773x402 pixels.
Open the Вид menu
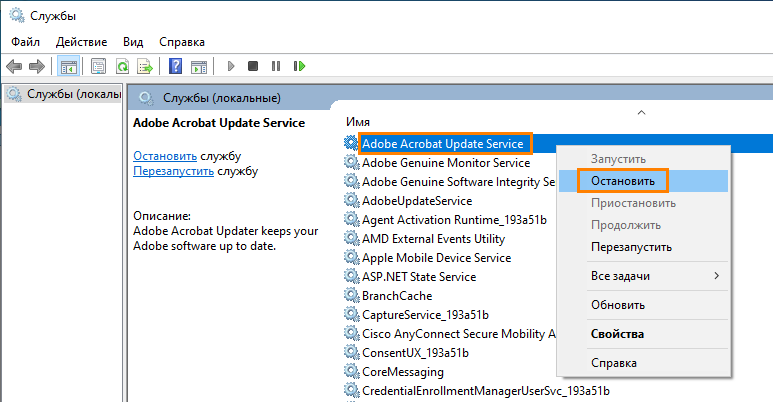133,42
